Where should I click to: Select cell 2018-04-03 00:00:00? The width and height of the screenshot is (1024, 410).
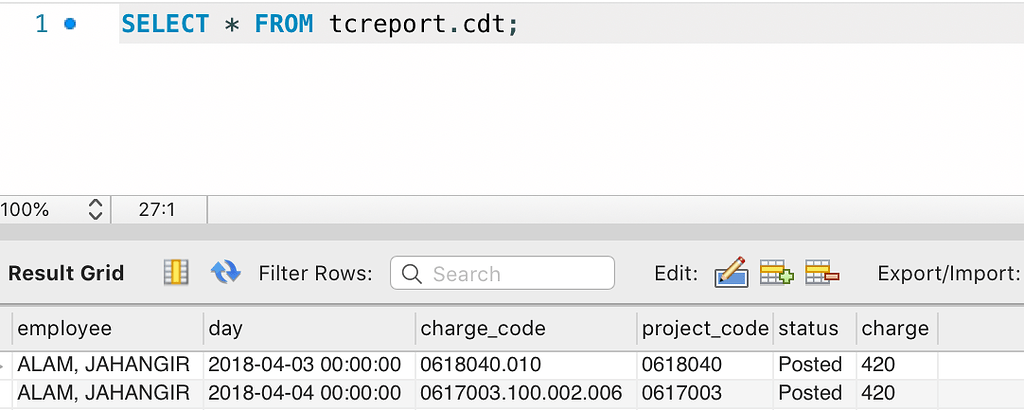coord(310,364)
